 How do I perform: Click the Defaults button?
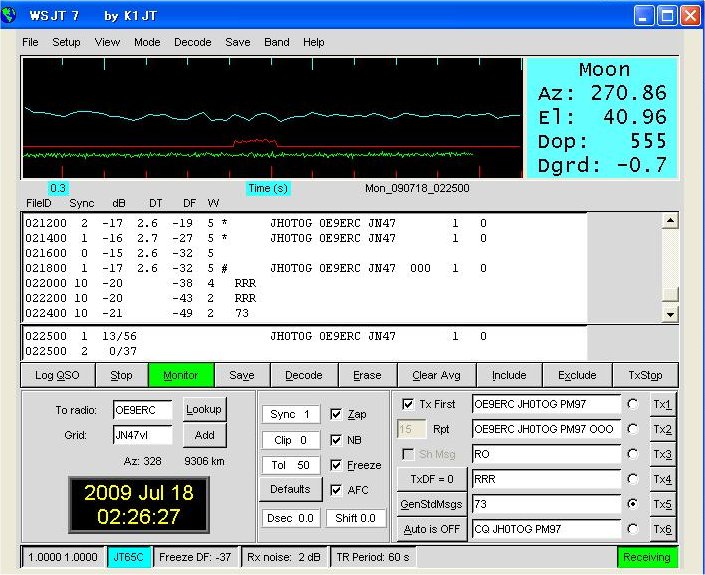click(x=290, y=489)
